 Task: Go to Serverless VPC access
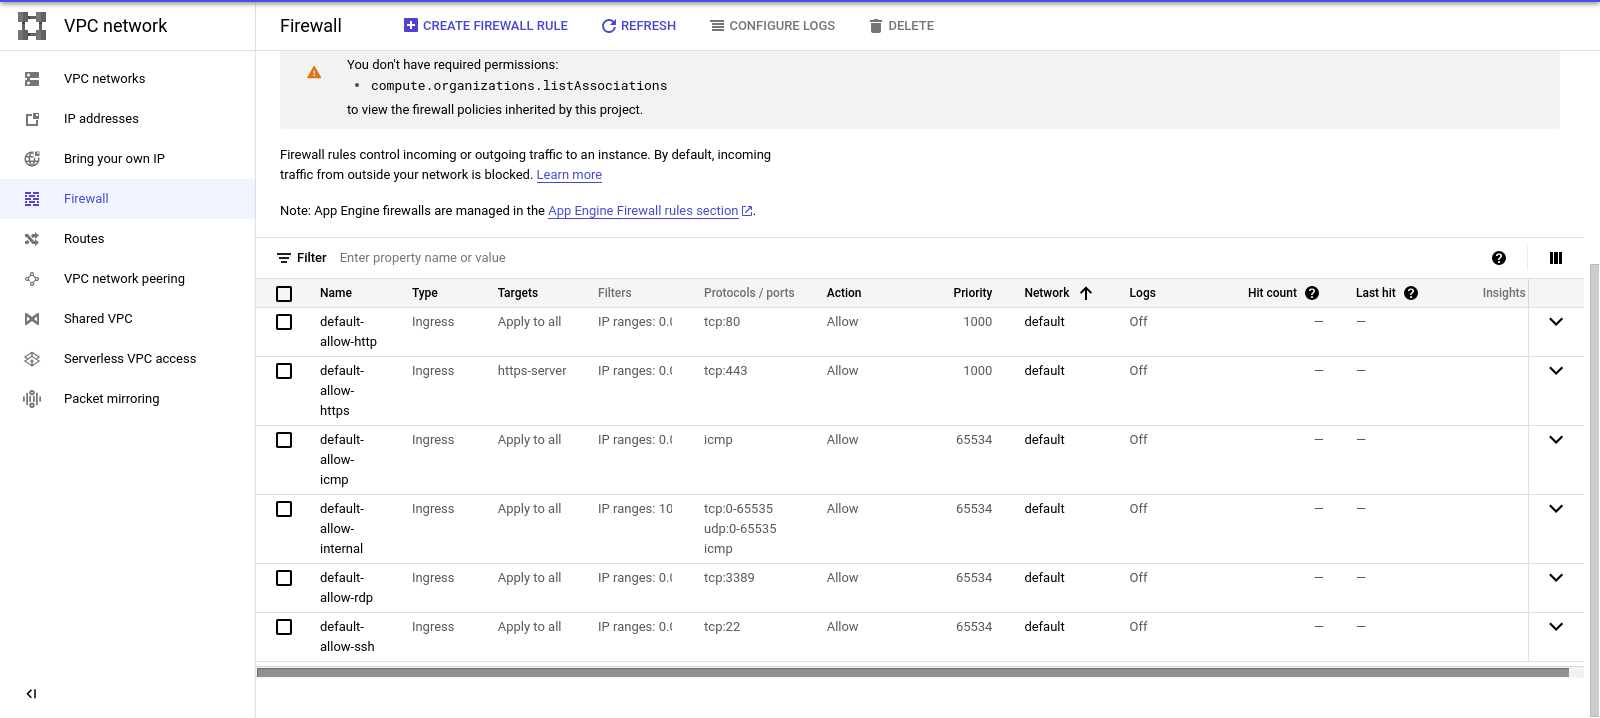click(128, 359)
